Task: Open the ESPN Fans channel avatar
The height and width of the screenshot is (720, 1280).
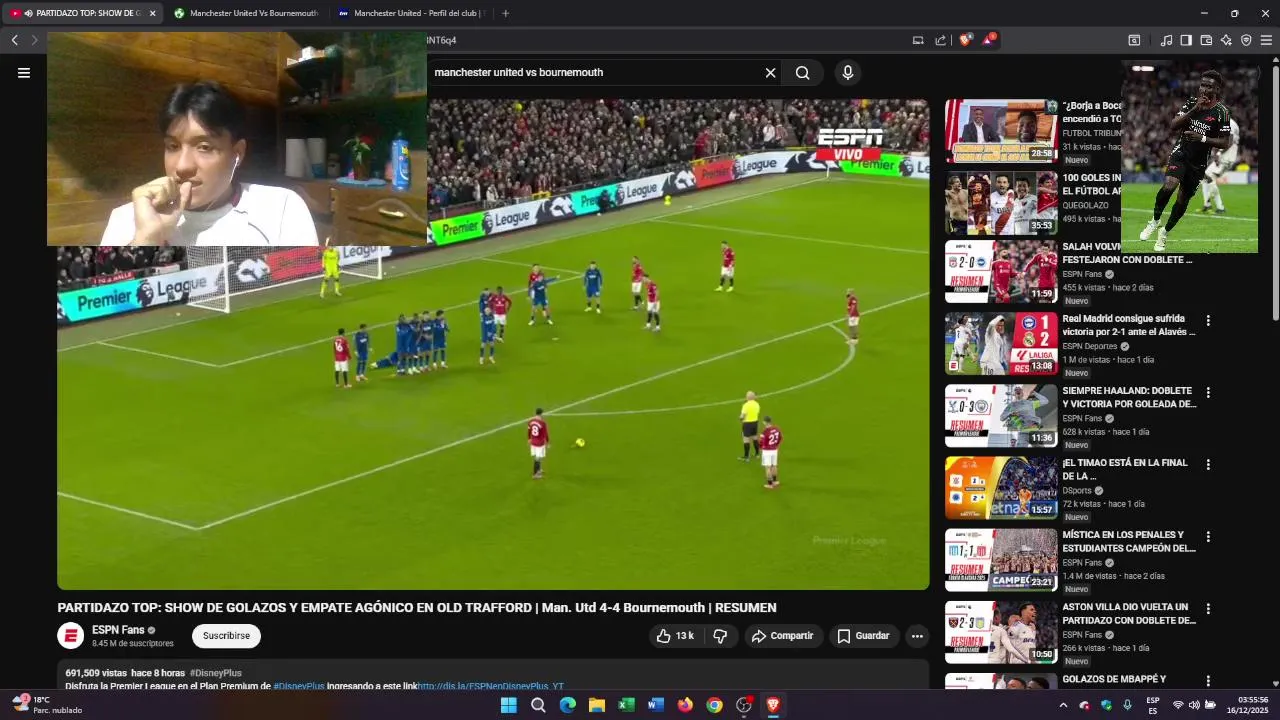Action: click(70, 636)
